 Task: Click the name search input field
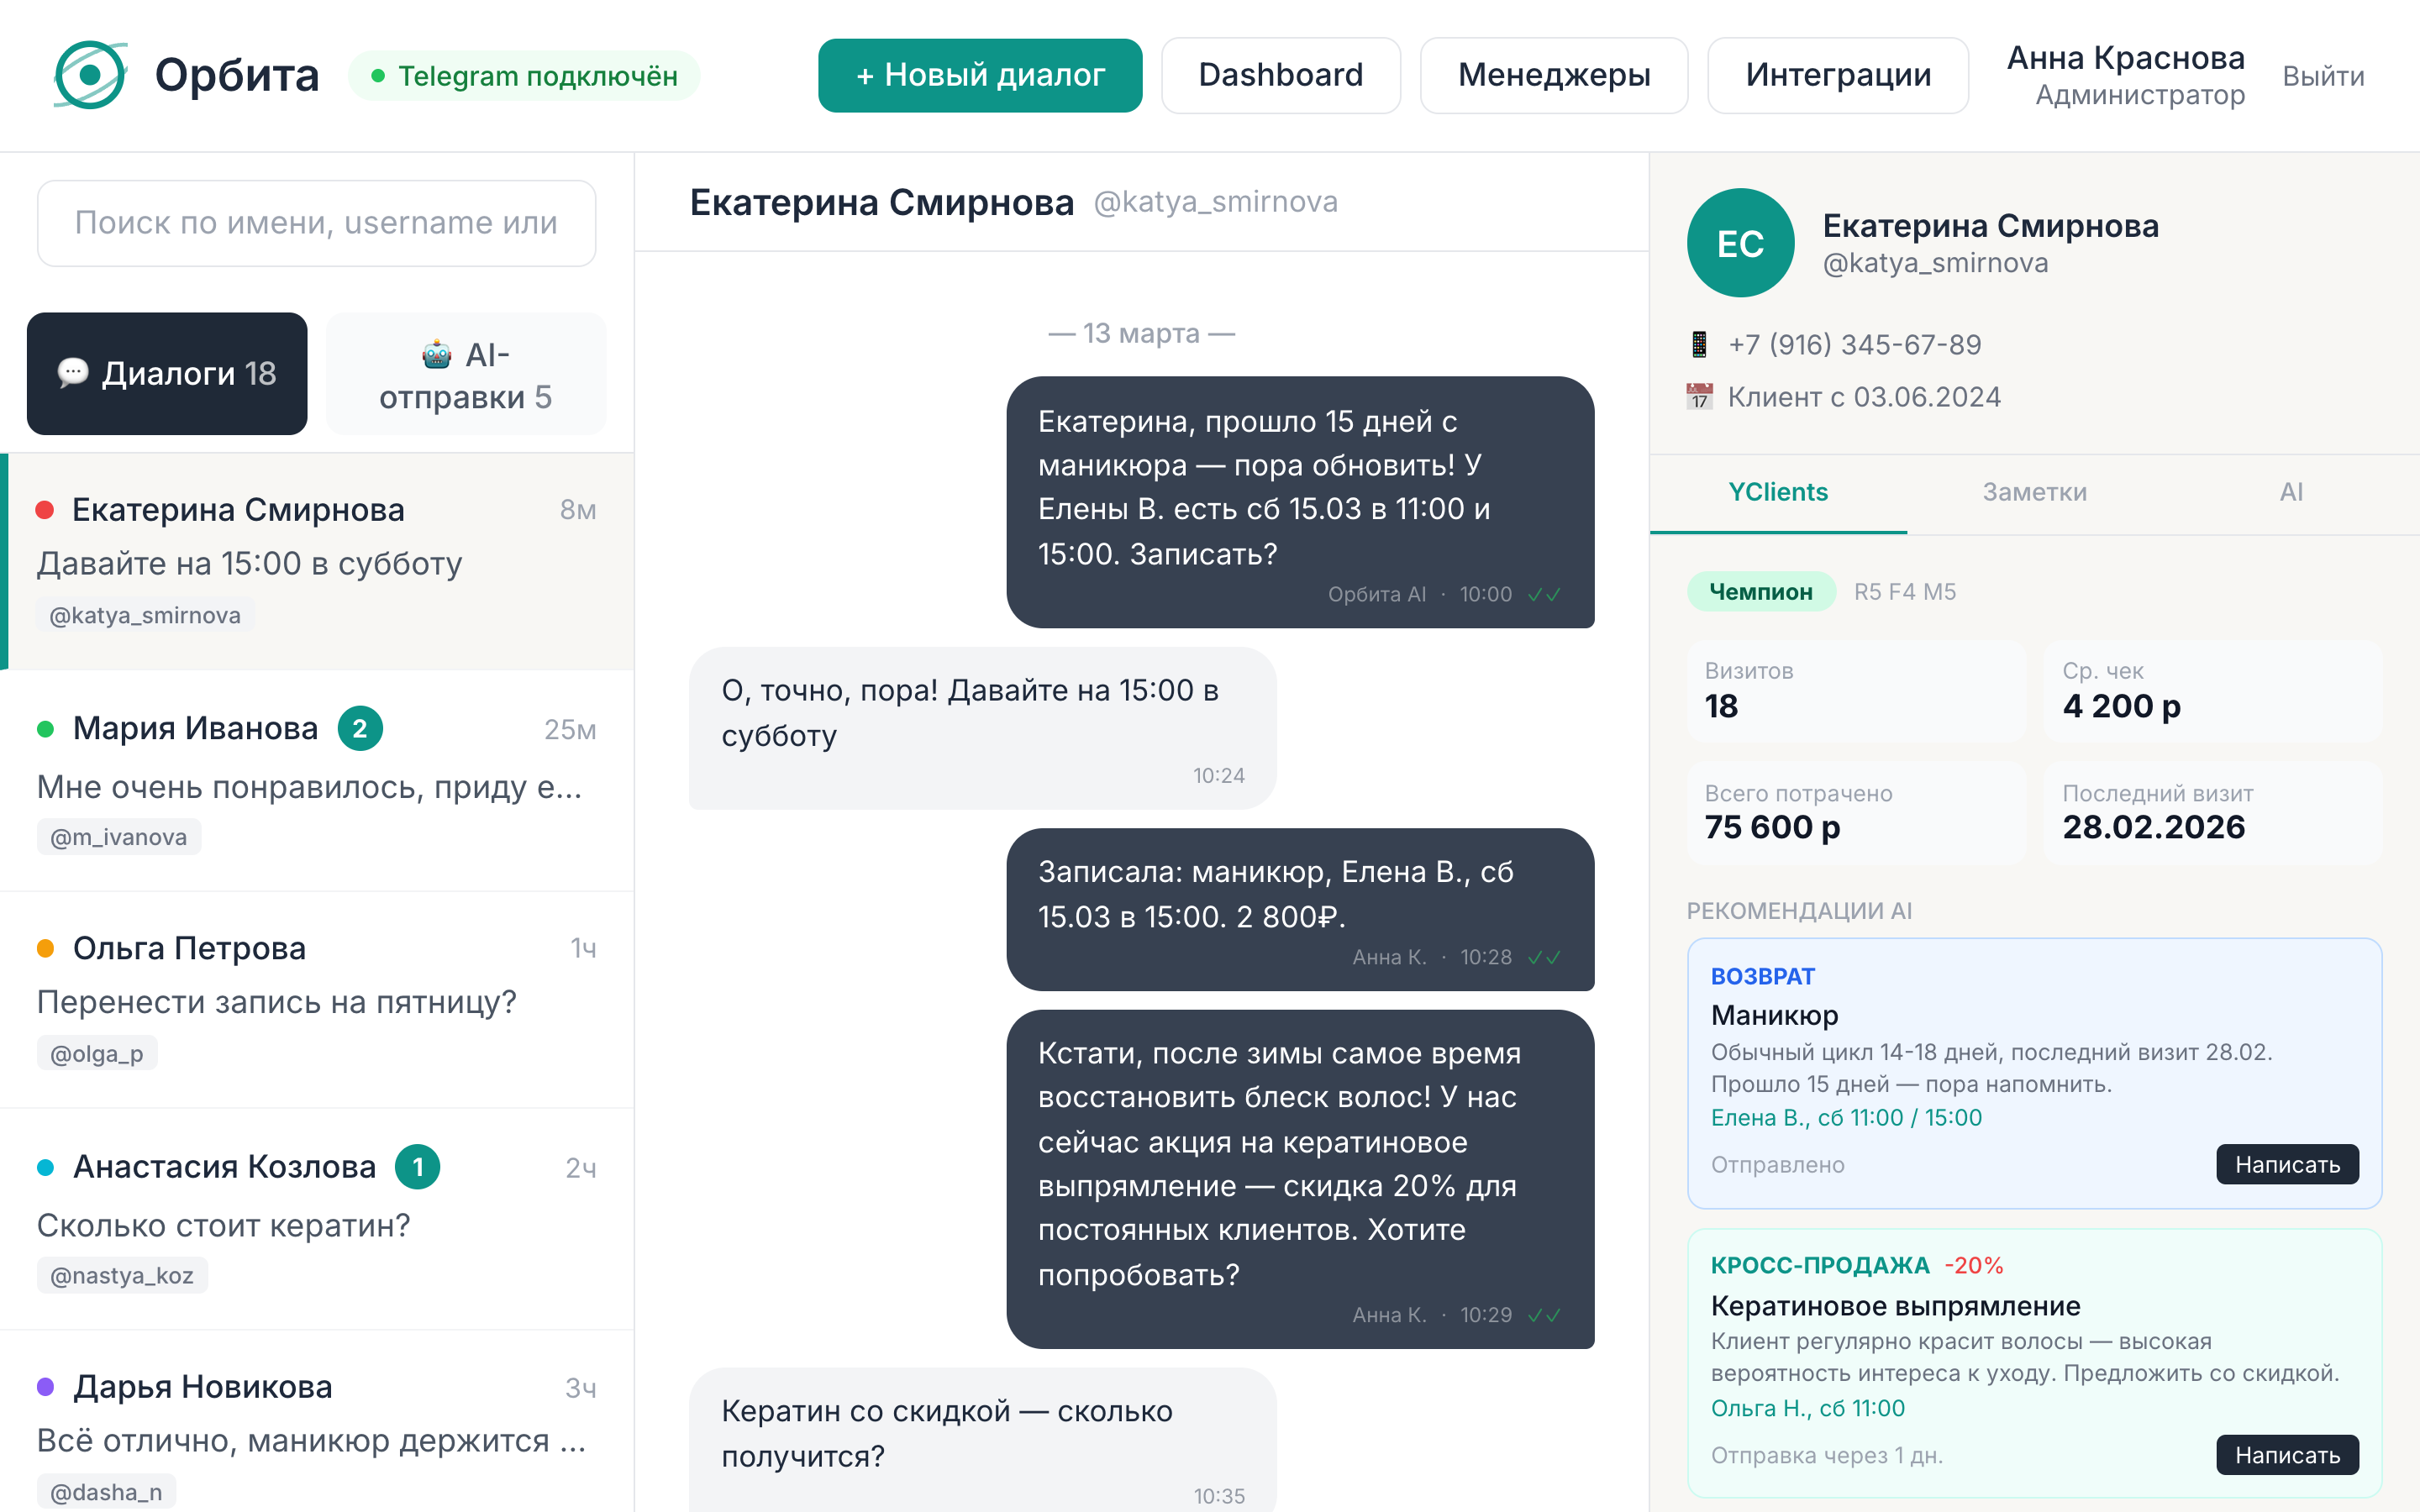point(316,223)
